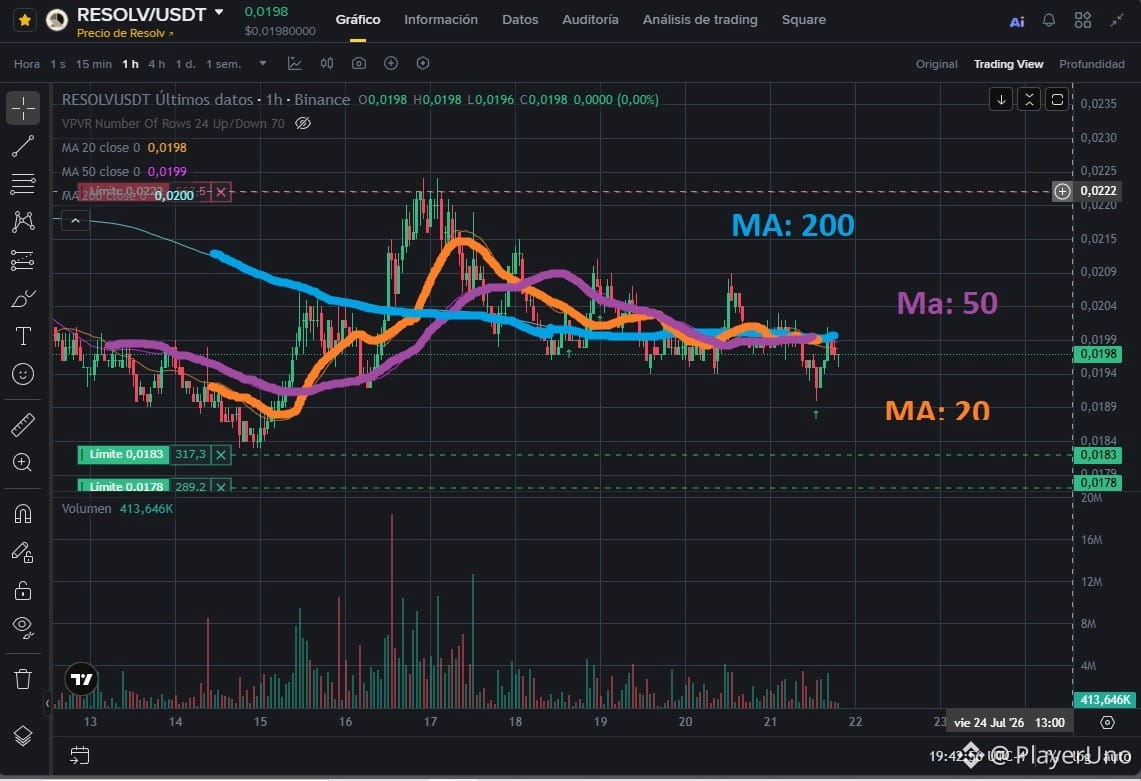The image size is (1141, 781).
Task: Cancel the Límite 0,0183 order with X
Action: point(221,455)
